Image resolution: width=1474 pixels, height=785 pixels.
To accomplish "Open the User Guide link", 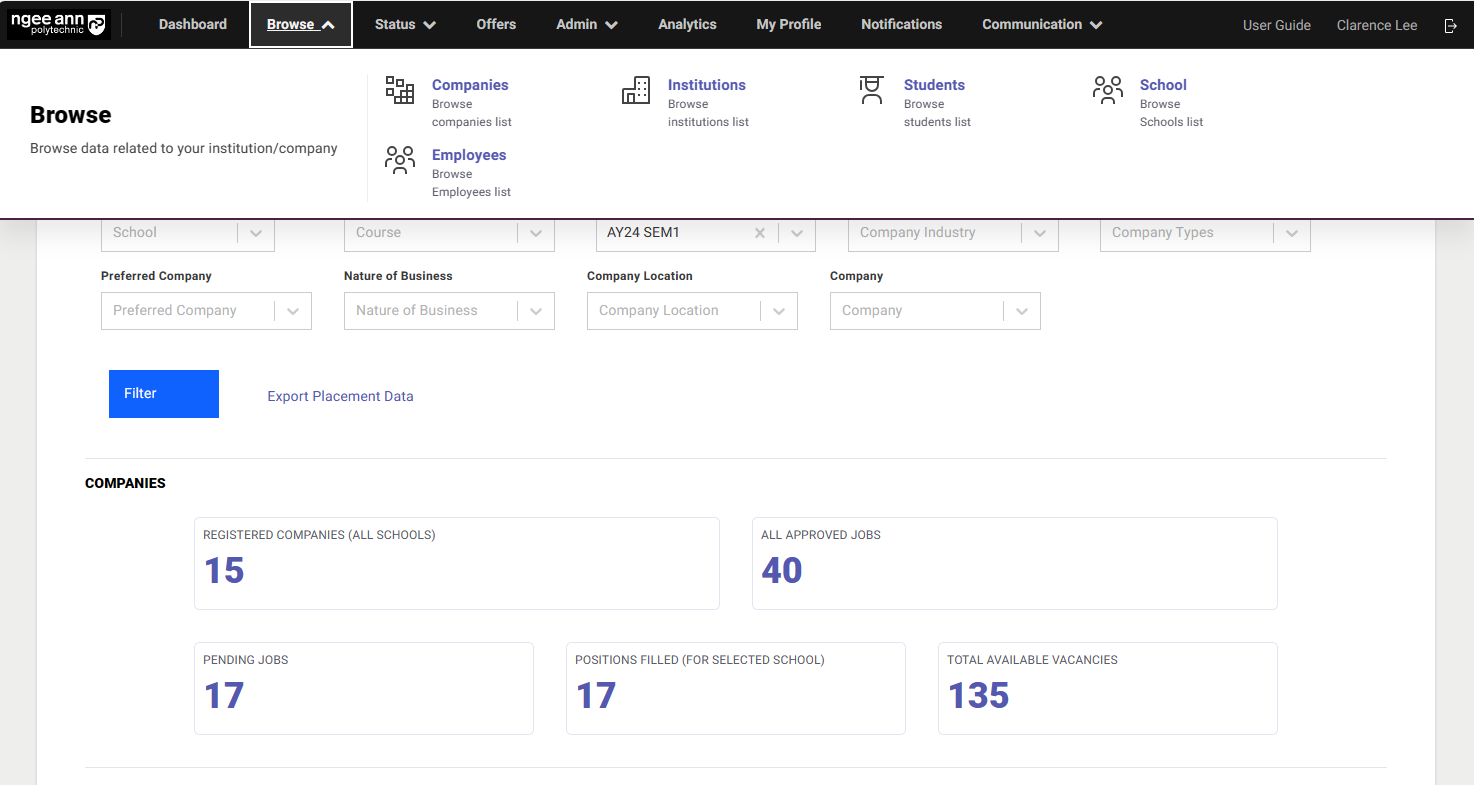I will pyautogui.click(x=1276, y=25).
